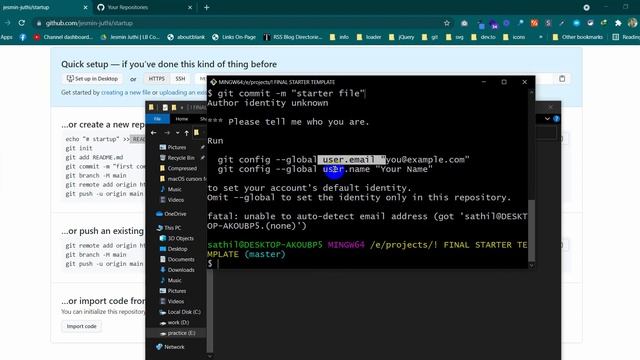Close the jesmin-juthi/startup browser tab
This screenshot has height=360, width=640.
(85, 7)
